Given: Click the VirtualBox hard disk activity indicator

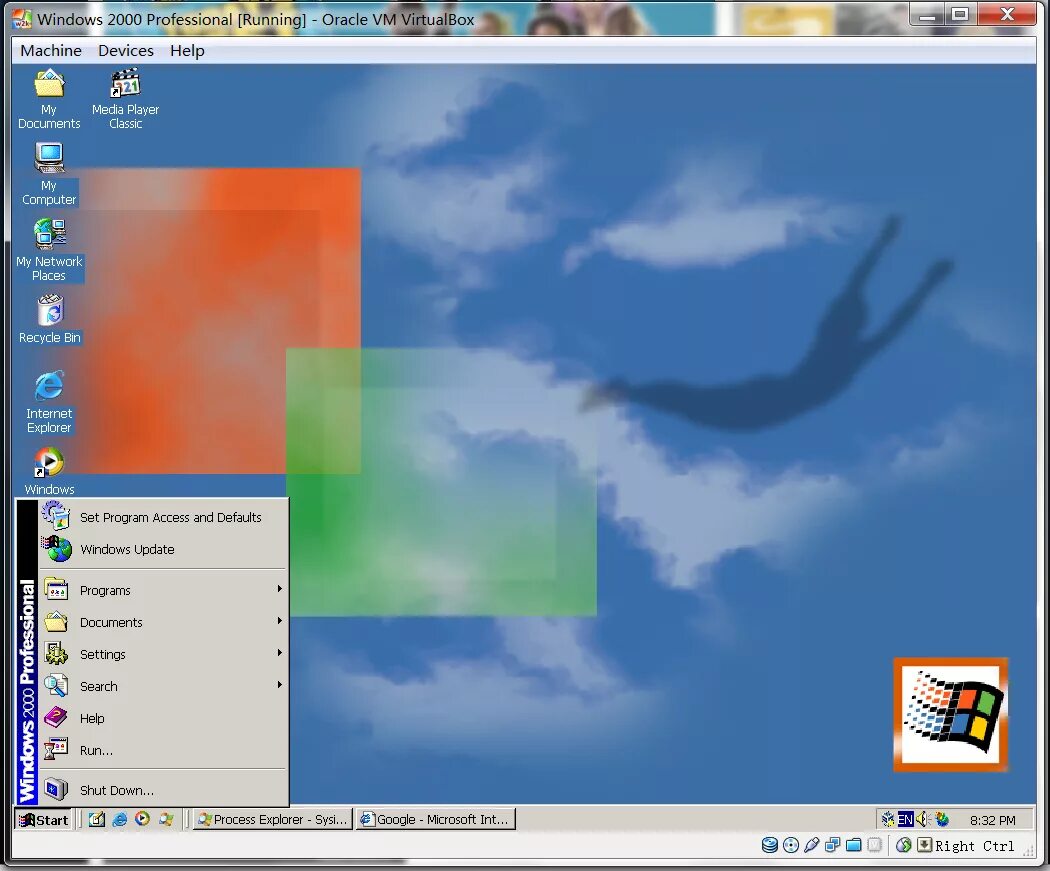Looking at the screenshot, I should (x=769, y=845).
